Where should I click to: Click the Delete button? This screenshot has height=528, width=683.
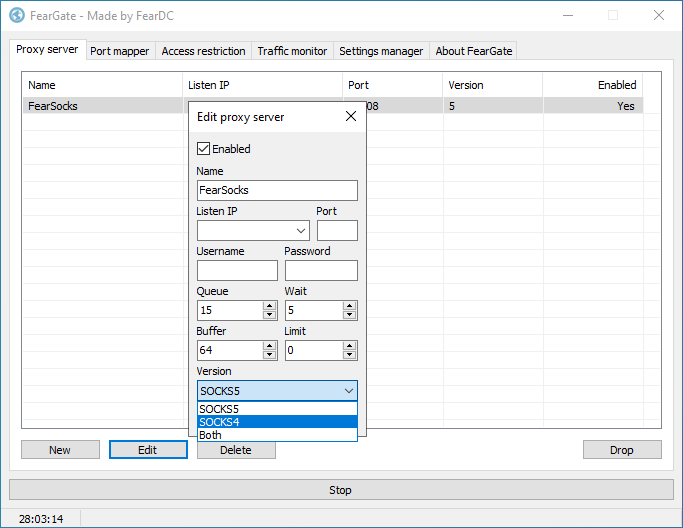[x=236, y=450]
